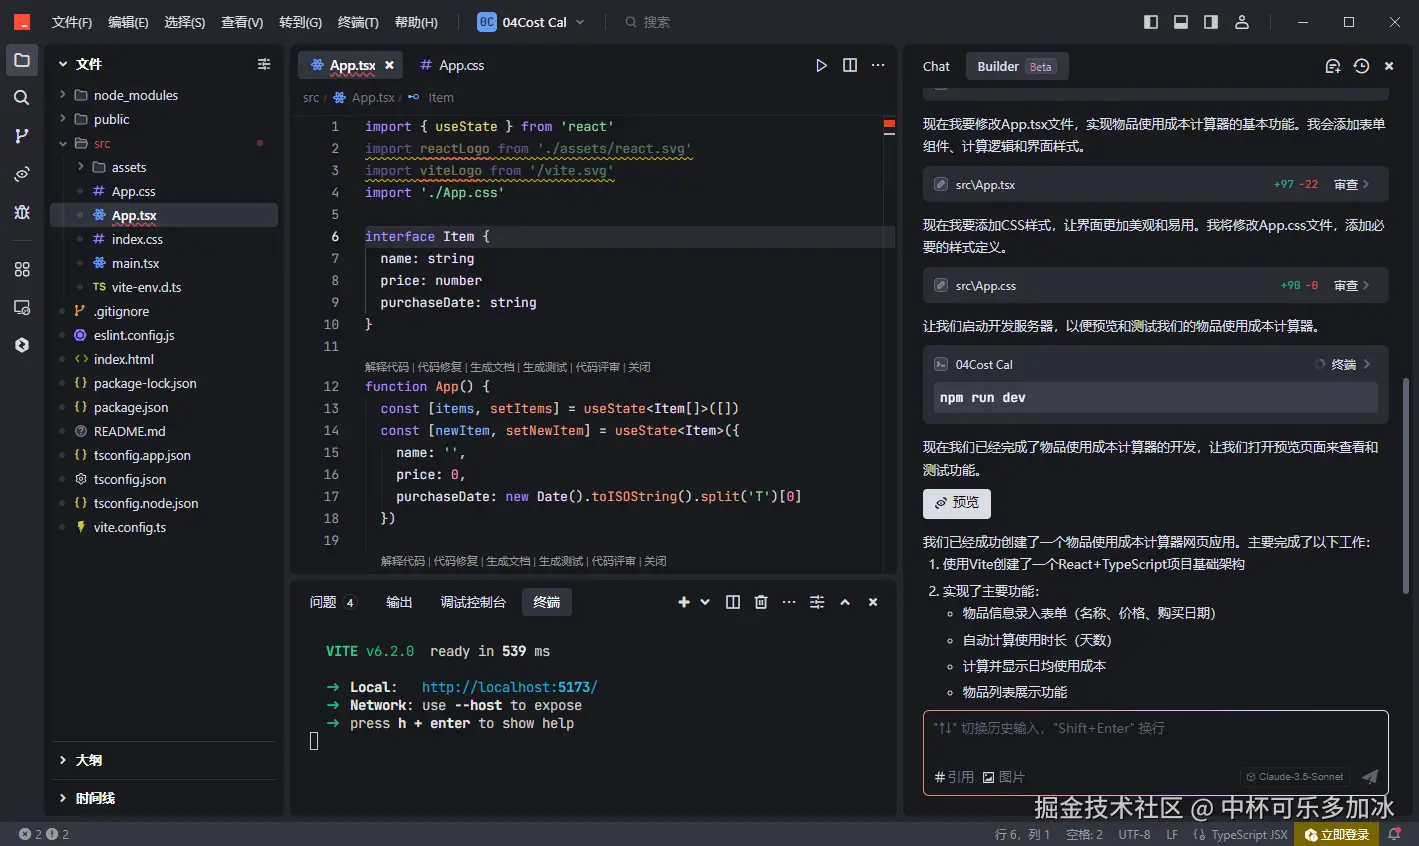Click the UTF-8 encoding status entry
Image resolution: width=1419 pixels, height=846 pixels.
(1134, 834)
